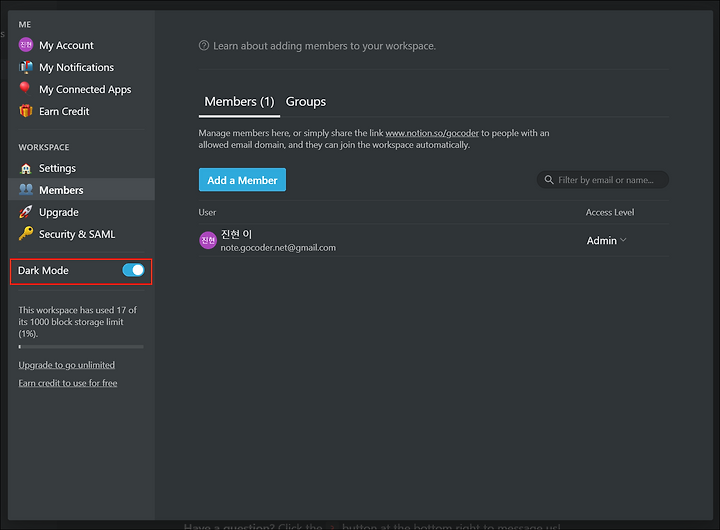
Task: Click the Earn Credit gift icon
Action: 26,111
